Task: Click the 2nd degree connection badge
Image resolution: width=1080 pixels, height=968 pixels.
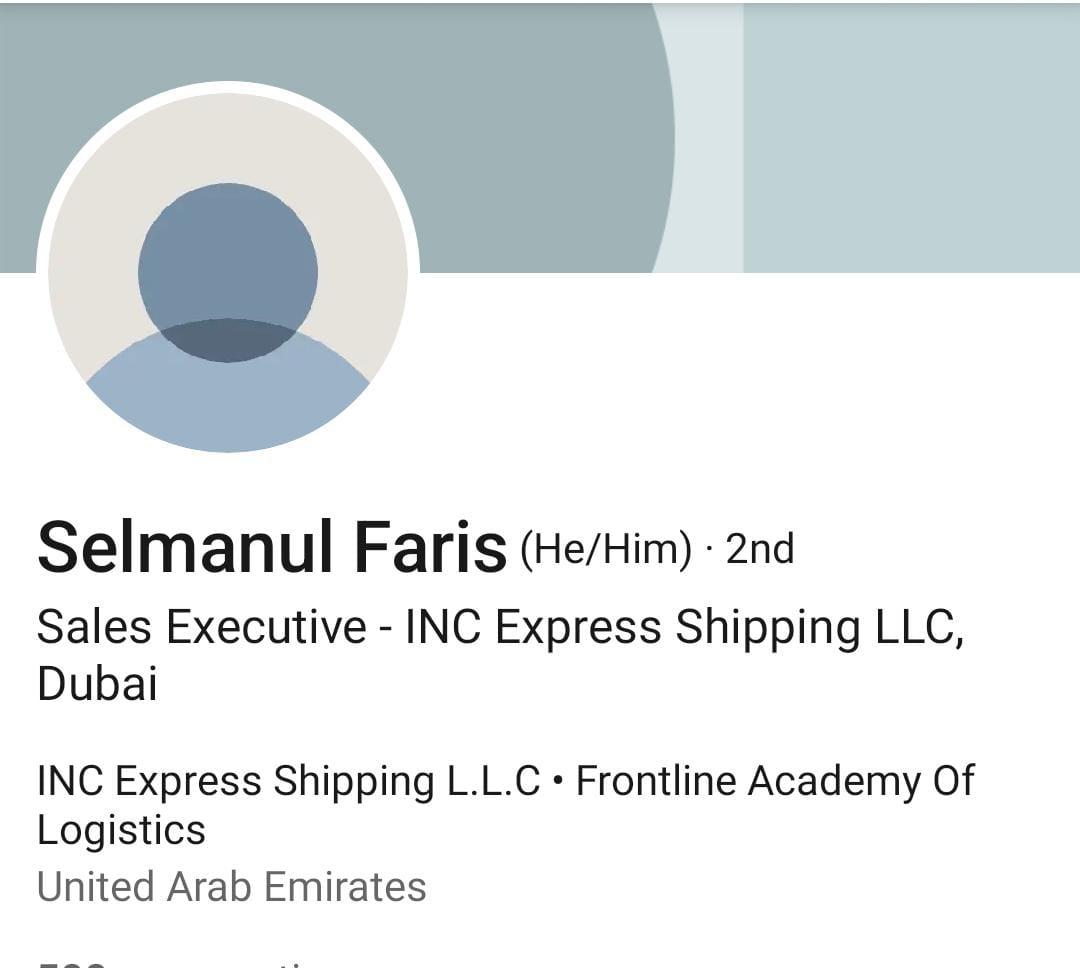Action: tap(760, 549)
